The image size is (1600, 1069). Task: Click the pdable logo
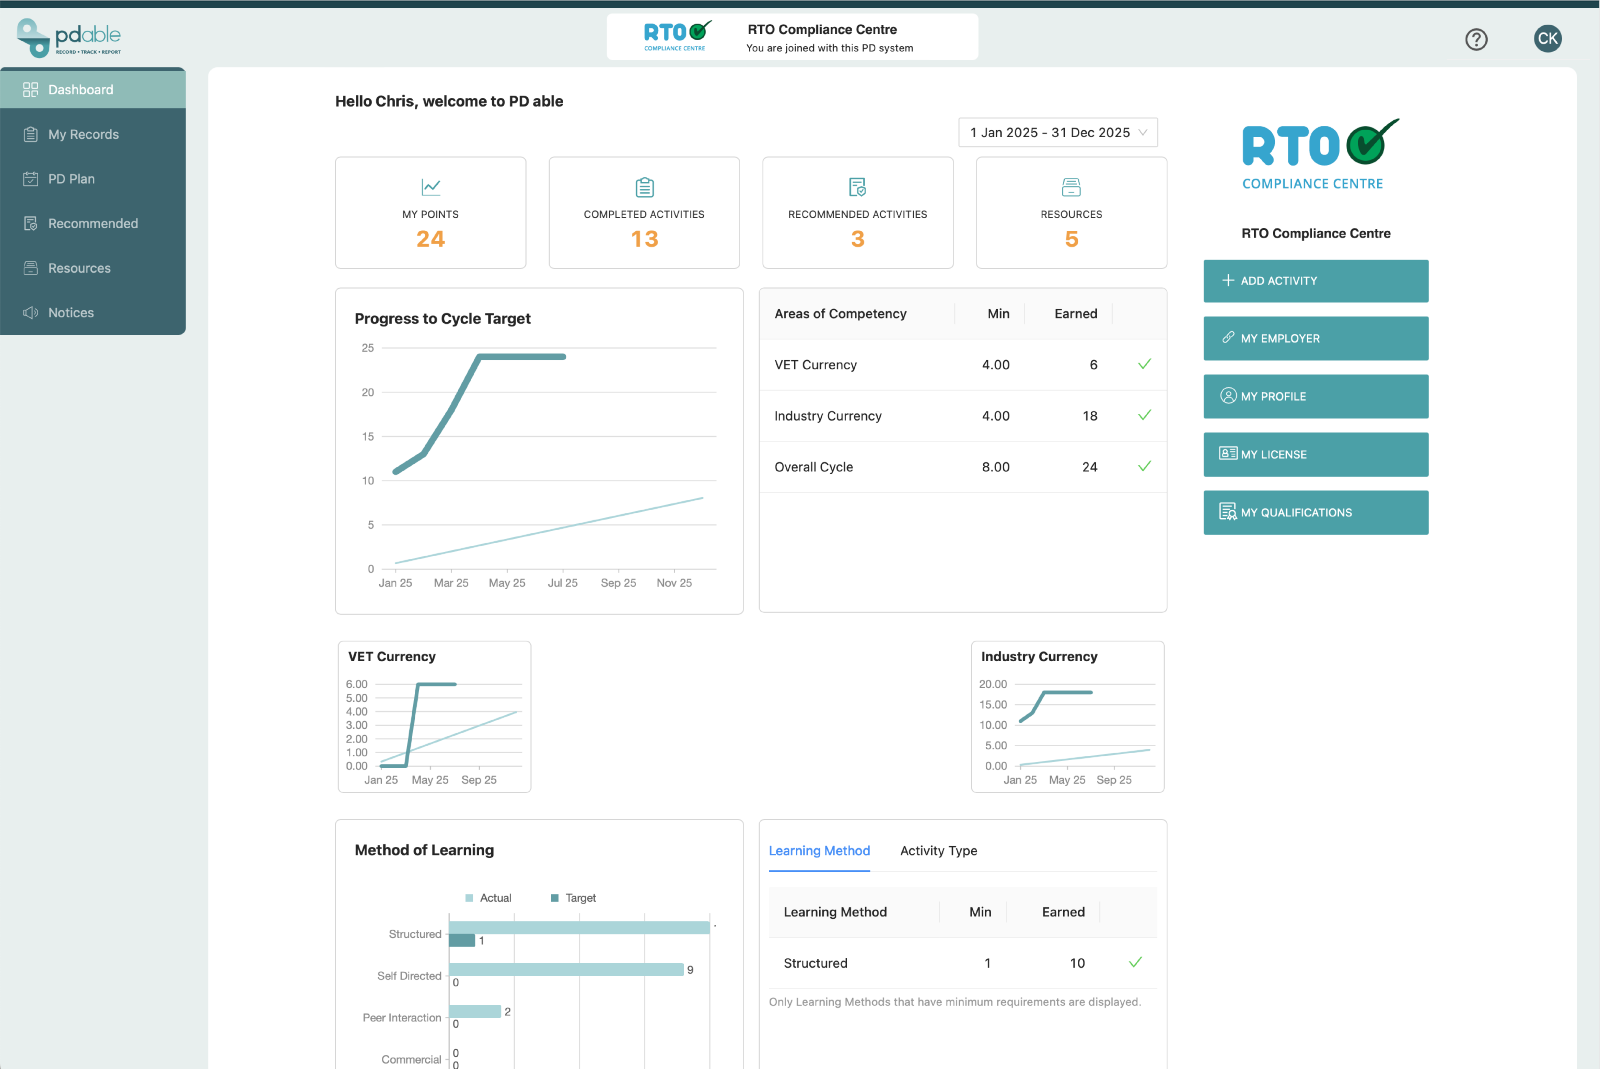coord(70,38)
